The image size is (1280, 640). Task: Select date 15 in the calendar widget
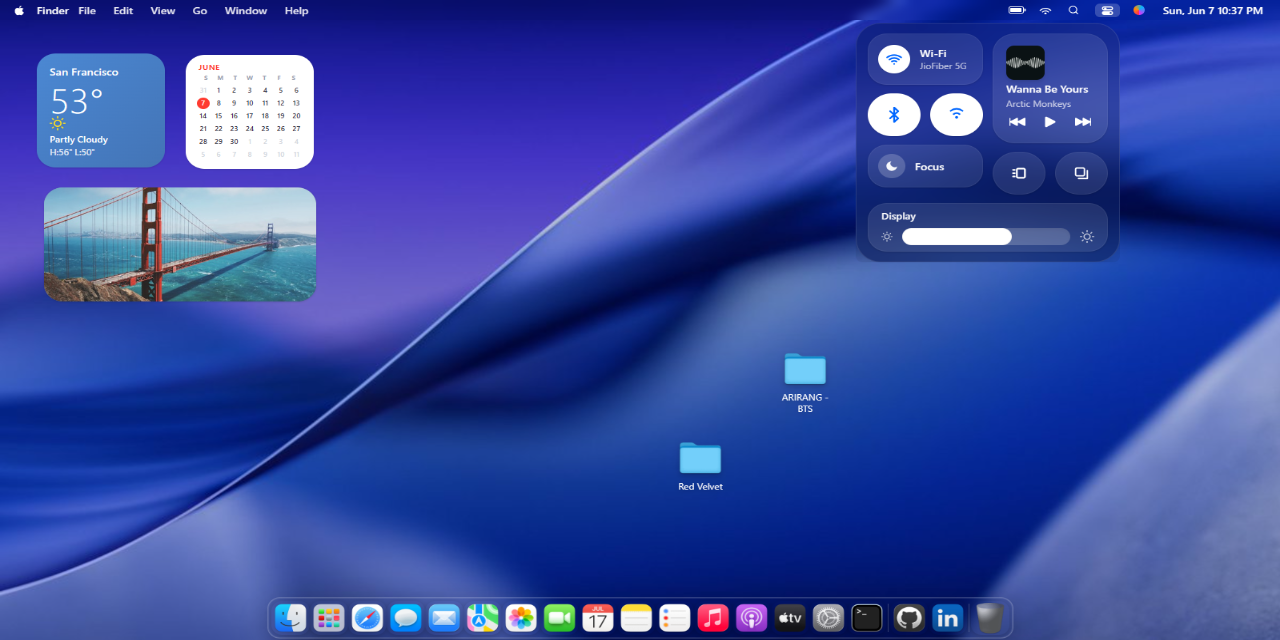click(x=219, y=115)
